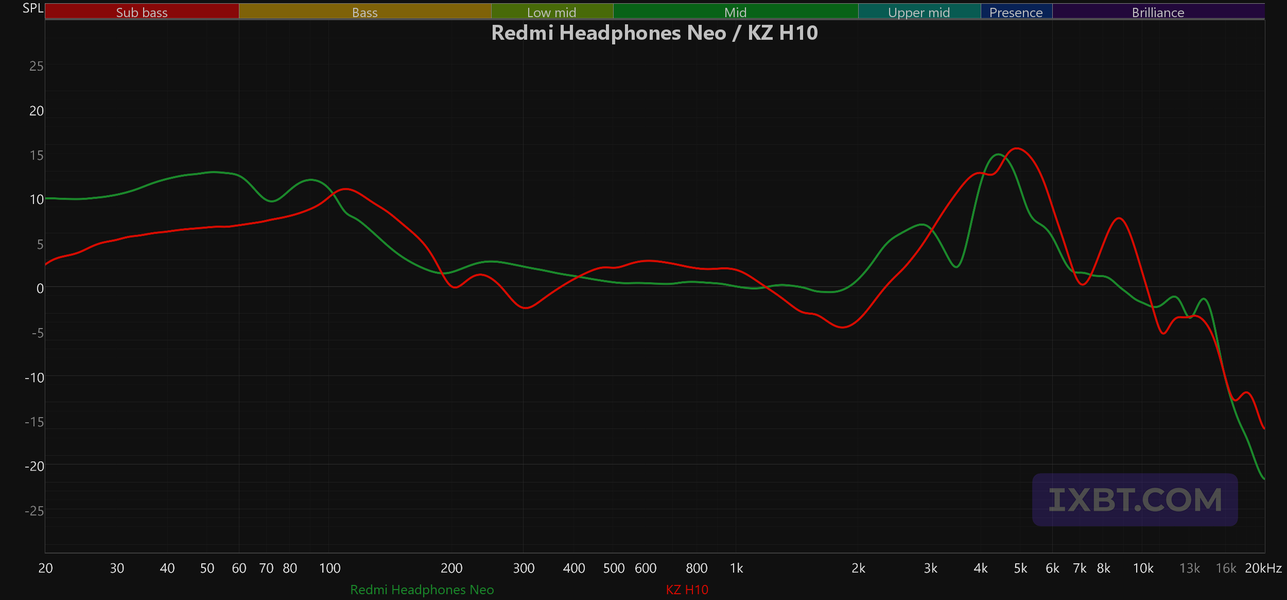Click the 20 Hz start frequency label

pyautogui.click(x=45, y=568)
